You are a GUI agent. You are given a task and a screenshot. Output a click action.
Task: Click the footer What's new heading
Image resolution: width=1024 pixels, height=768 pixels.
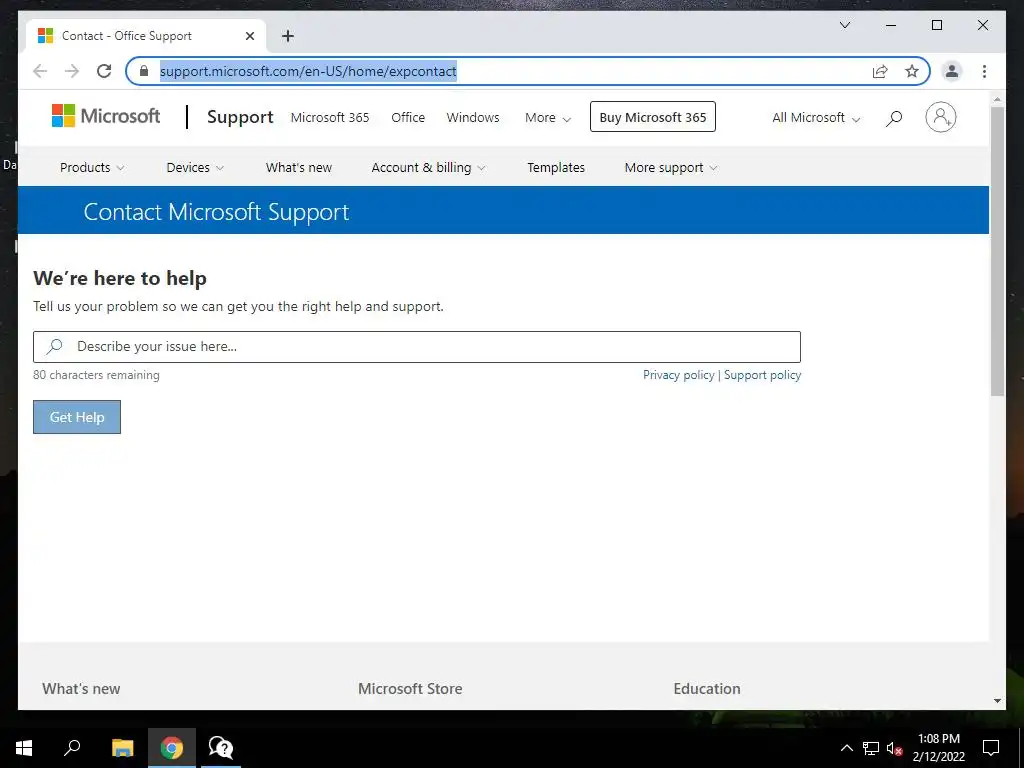pyautogui.click(x=81, y=688)
